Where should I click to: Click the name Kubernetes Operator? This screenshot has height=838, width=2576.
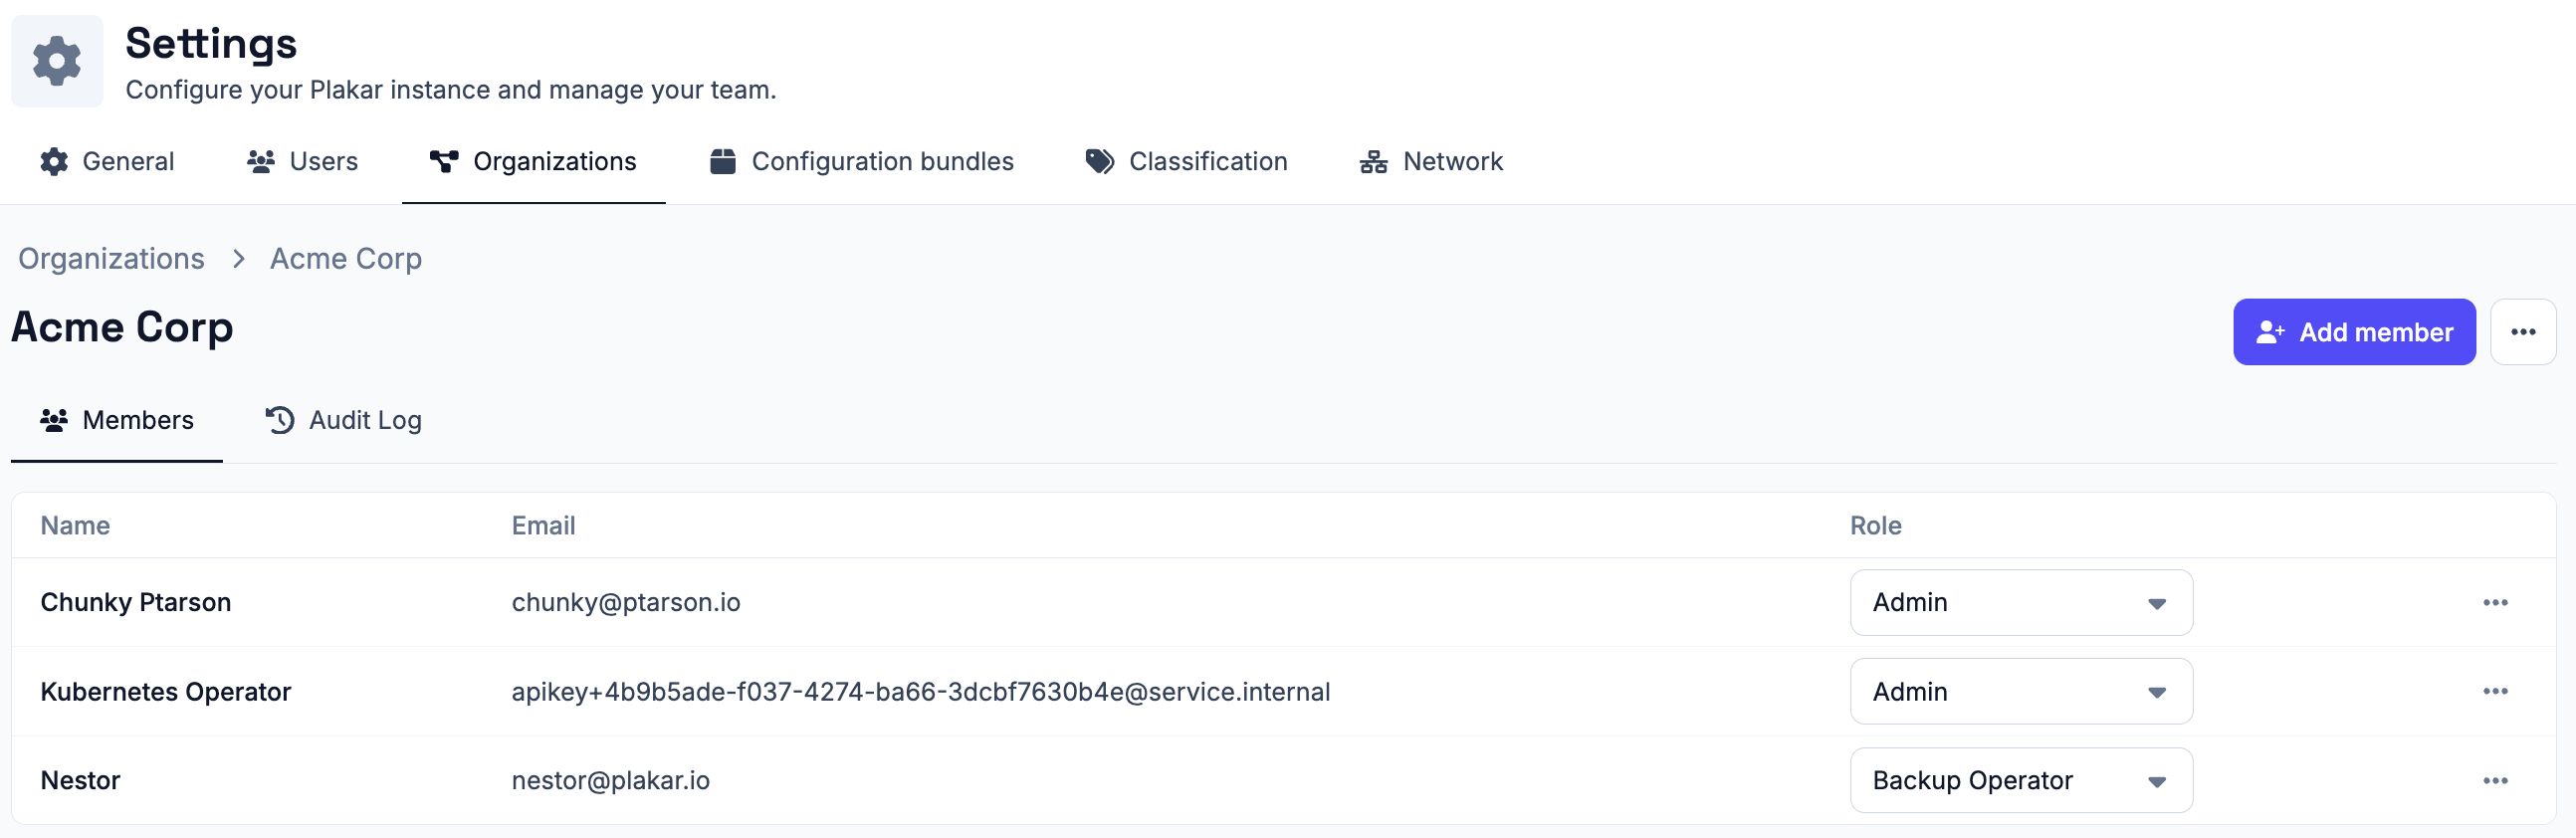165,692
